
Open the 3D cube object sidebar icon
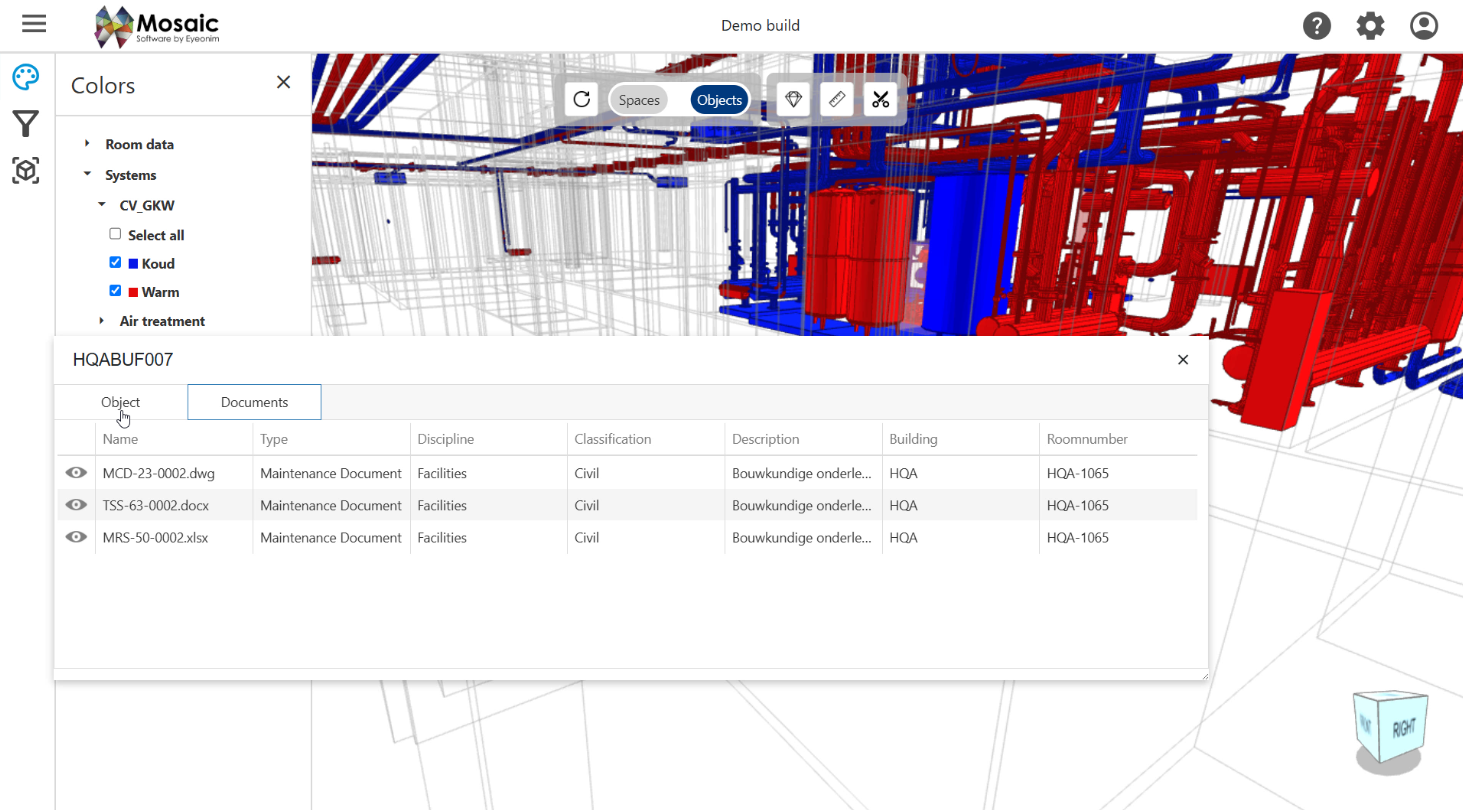pos(26,171)
